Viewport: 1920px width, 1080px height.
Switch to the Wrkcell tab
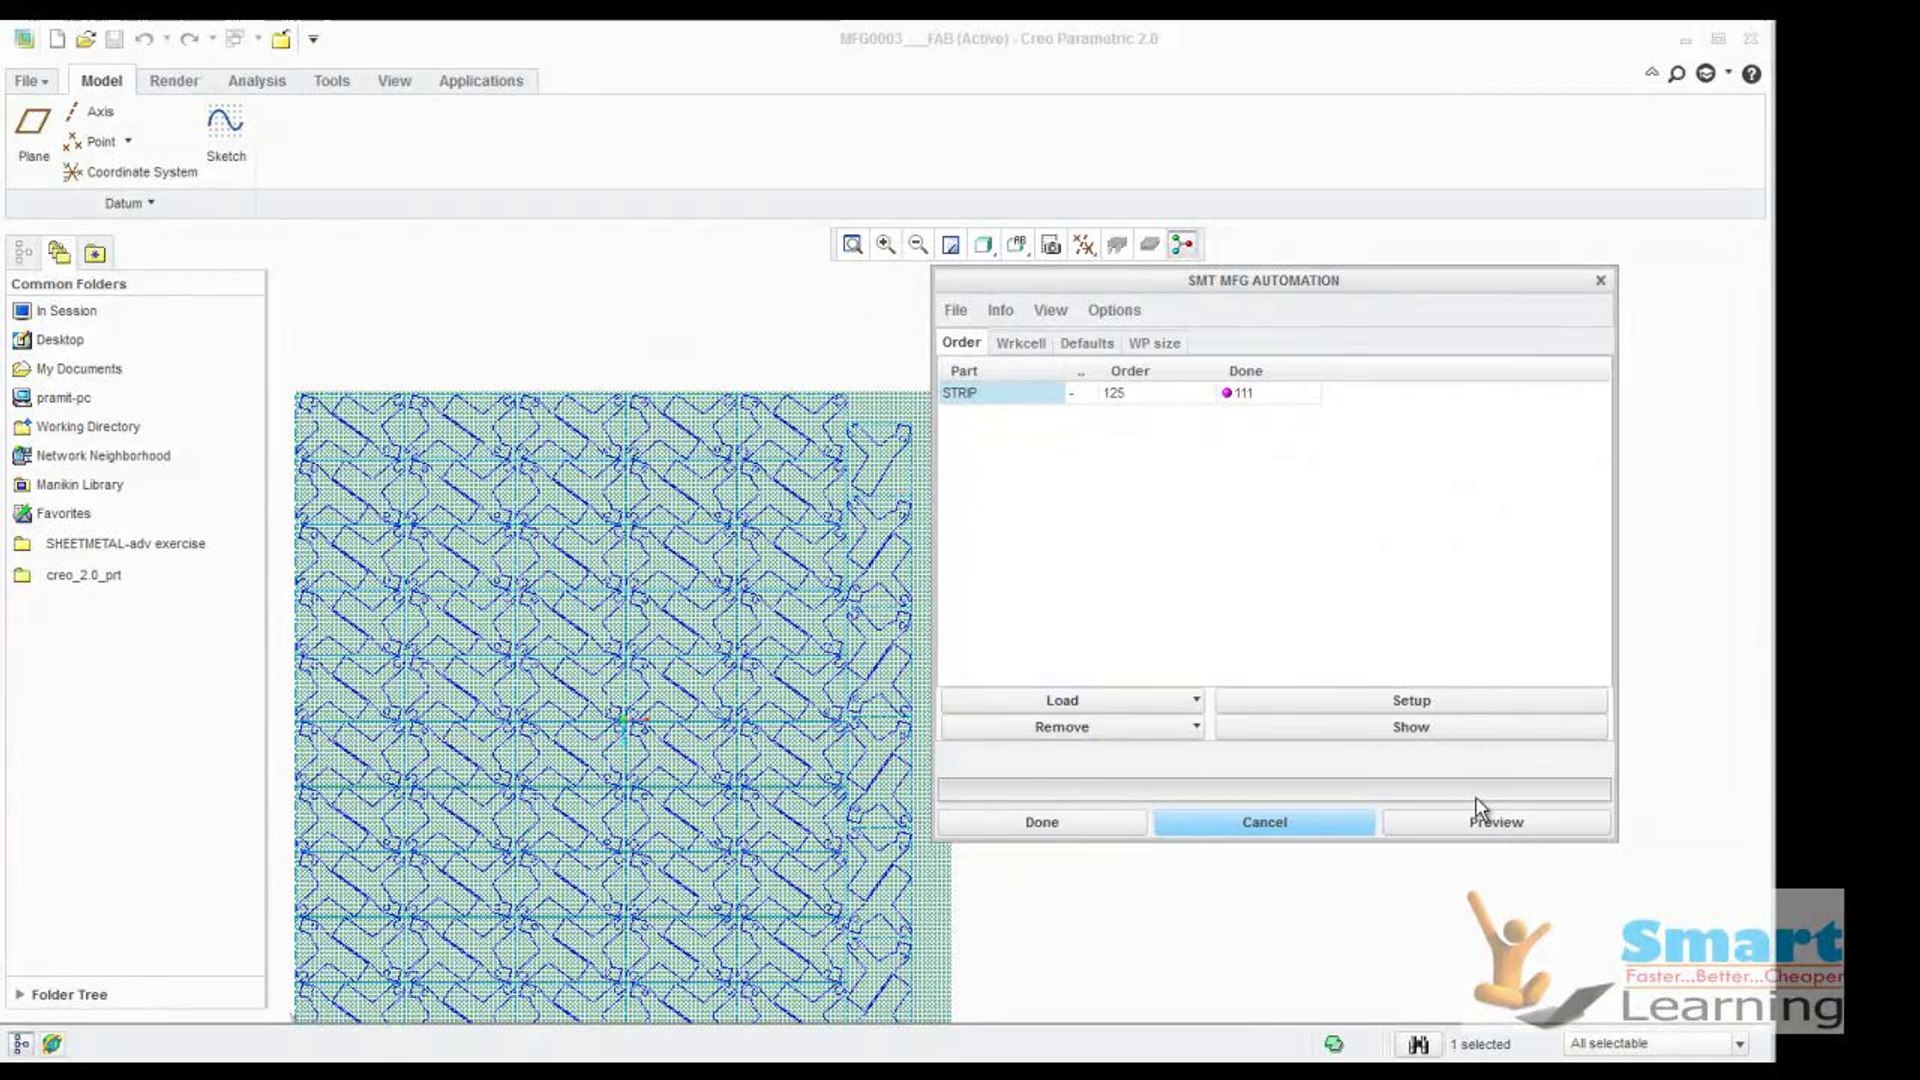tap(1020, 343)
